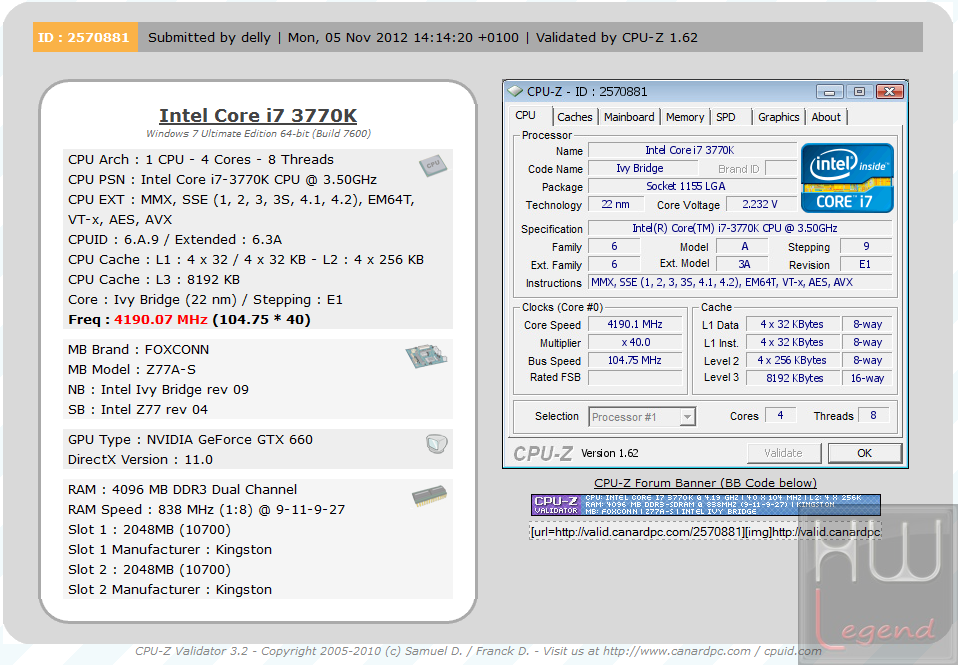958x665 pixels.
Task: Click the Core Voltage value 2.232 V
Action: click(x=761, y=204)
